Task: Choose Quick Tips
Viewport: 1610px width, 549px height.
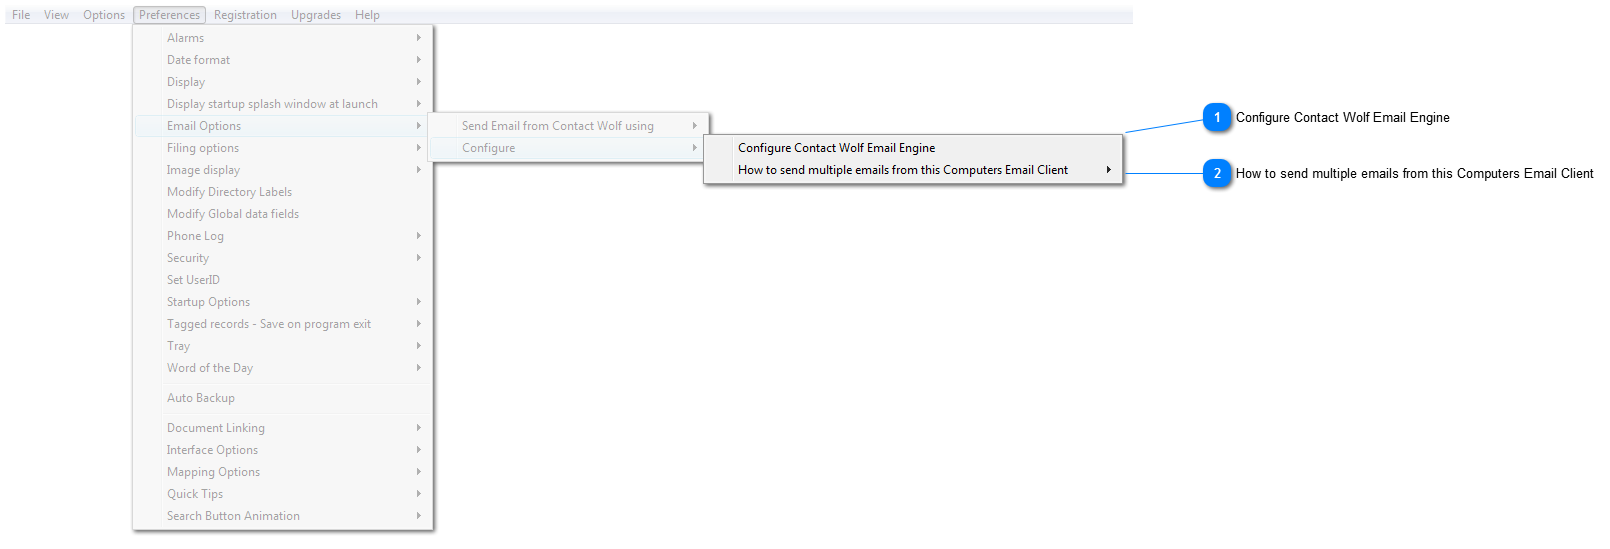Action: (283, 494)
